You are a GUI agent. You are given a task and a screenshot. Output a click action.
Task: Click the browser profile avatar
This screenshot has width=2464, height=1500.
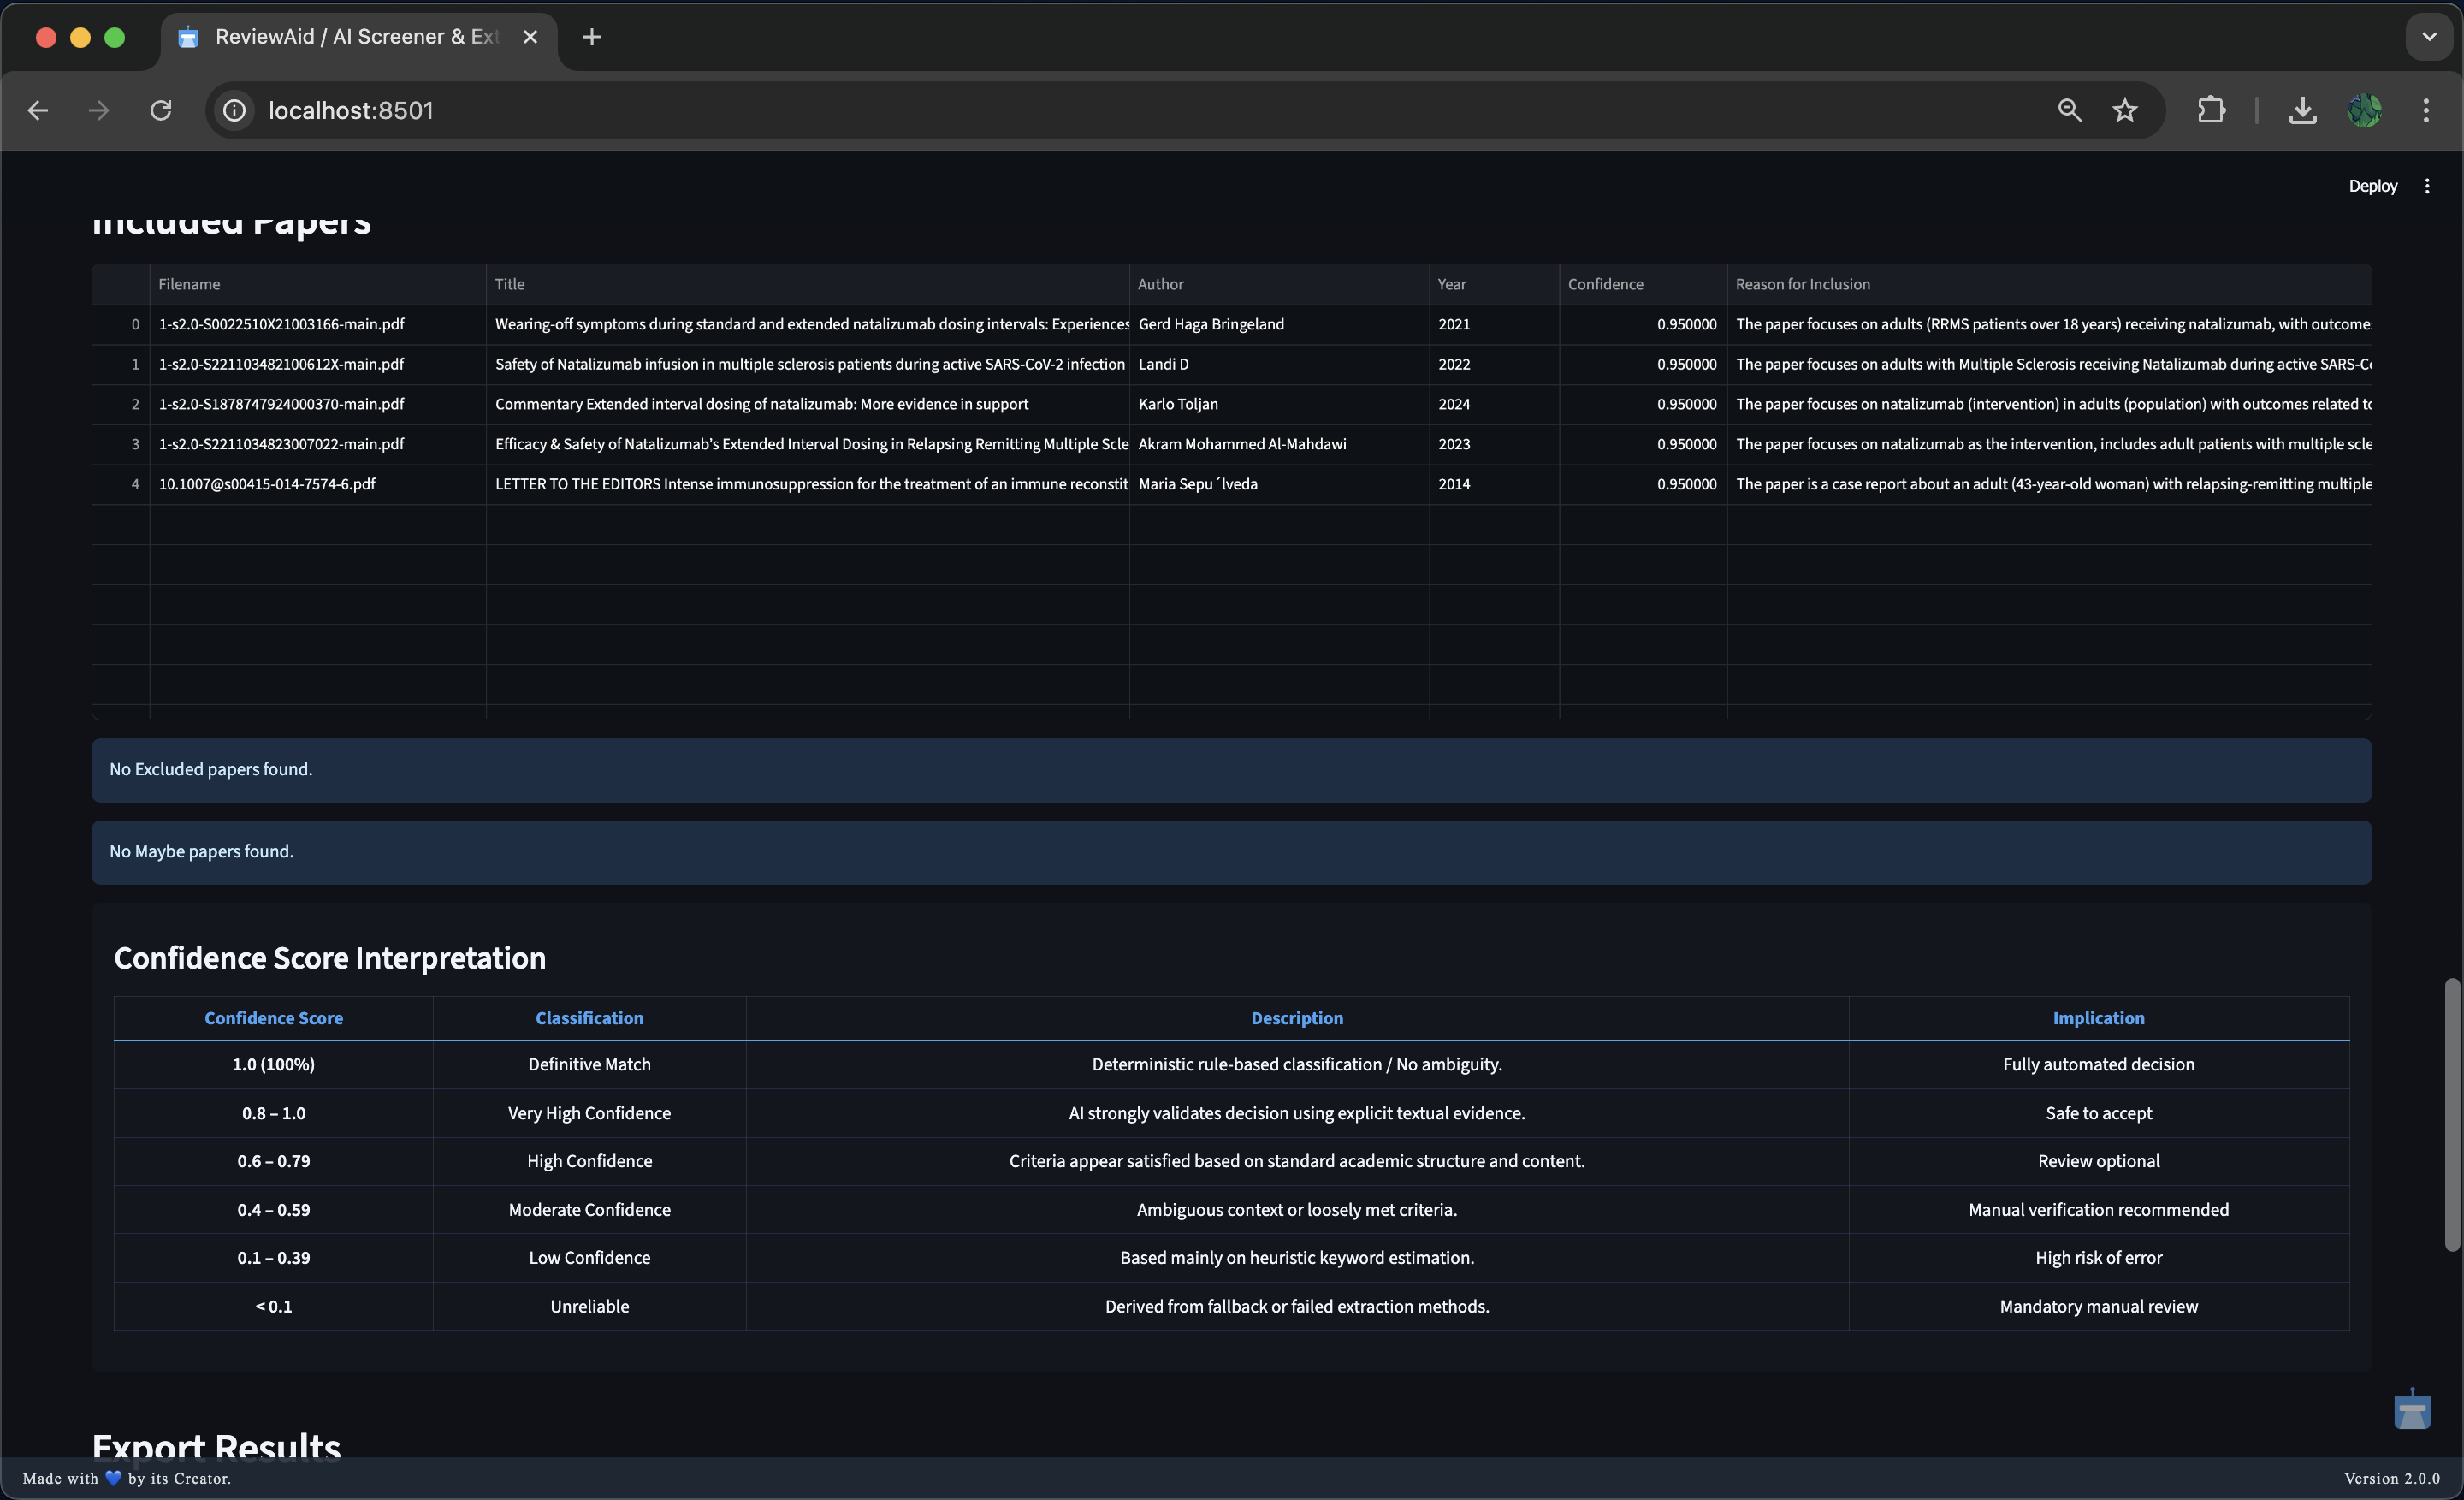[2365, 110]
